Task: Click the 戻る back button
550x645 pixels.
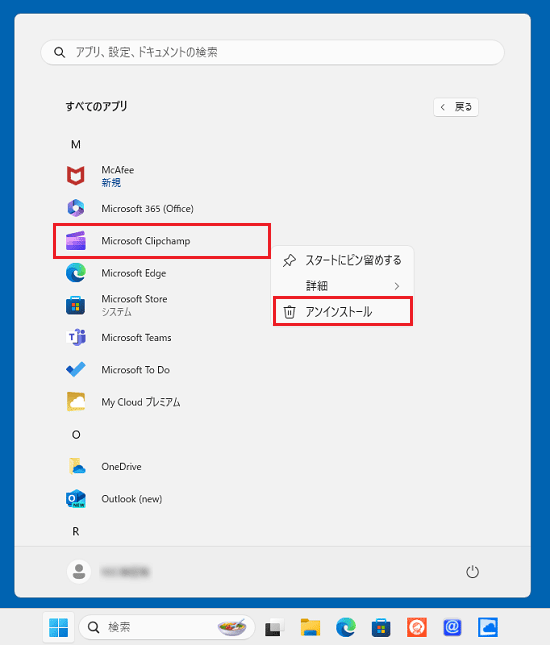Action: 456,107
